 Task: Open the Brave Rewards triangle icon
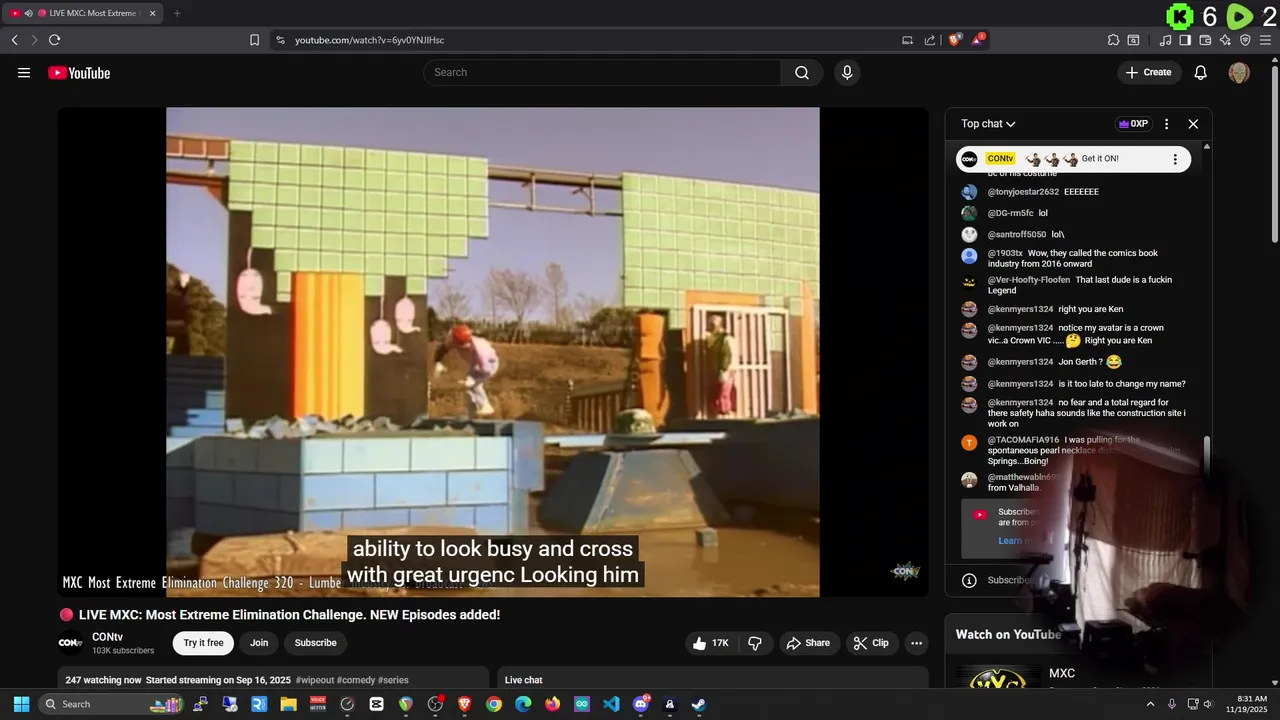coord(978,40)
